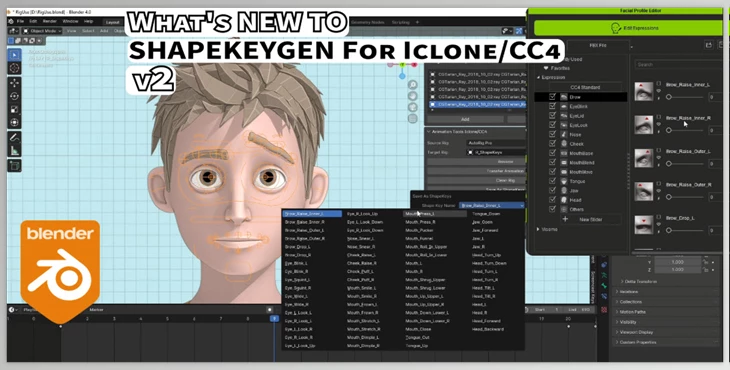Click the Nose category icon
The width and height of the screenshot is (730, 370).
[563, 135]
